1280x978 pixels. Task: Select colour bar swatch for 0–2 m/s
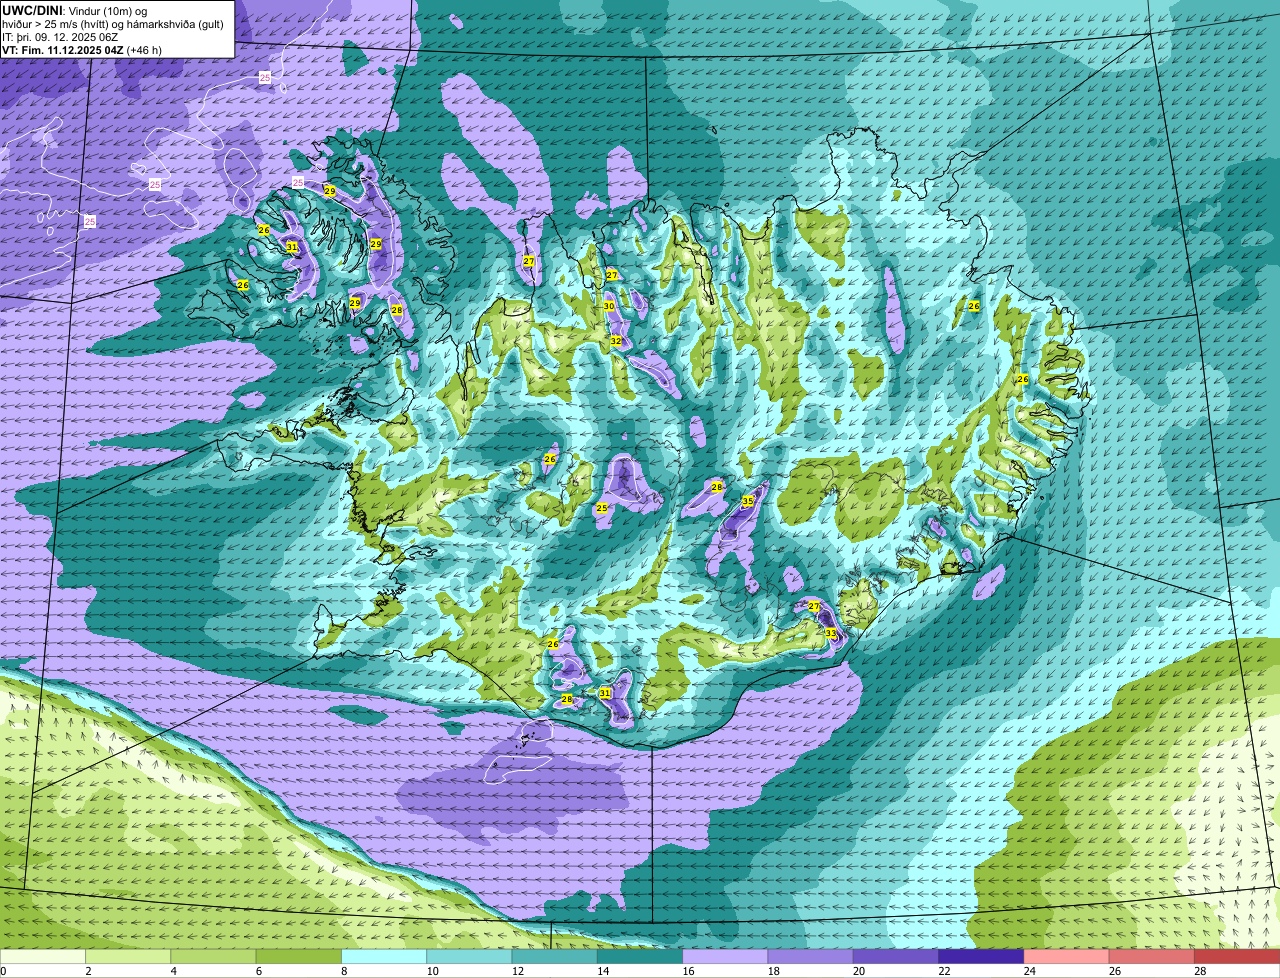point(43,956)
